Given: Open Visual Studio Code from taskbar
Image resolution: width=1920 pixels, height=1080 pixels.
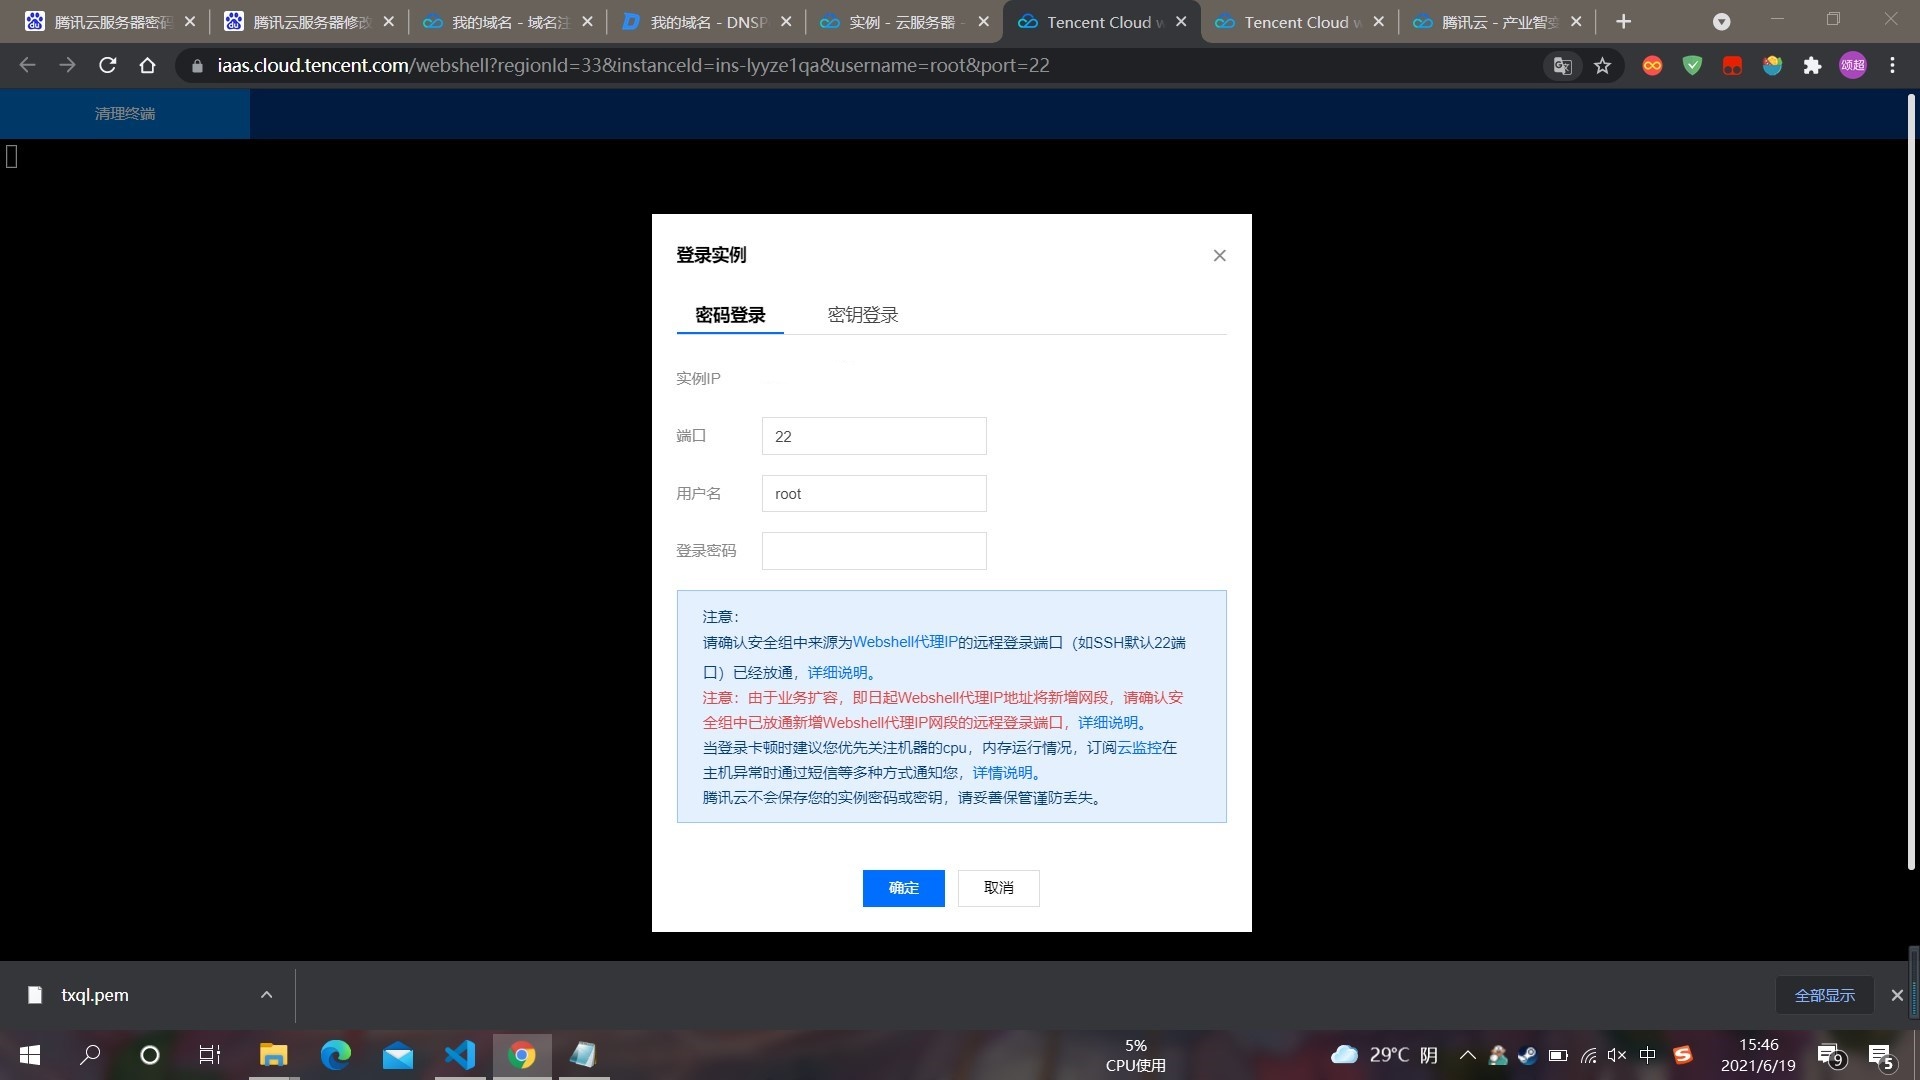Looking at the screenshot, I should tap(460, 1055).
